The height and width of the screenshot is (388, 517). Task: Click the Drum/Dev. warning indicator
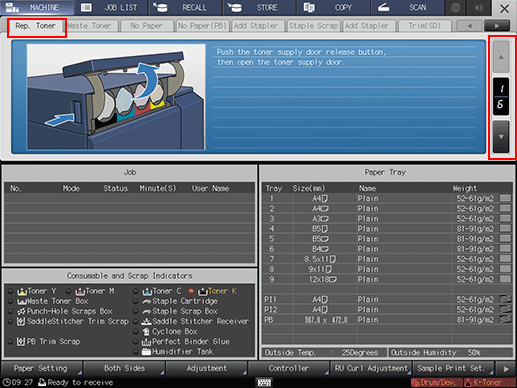(x=437, y=382)
